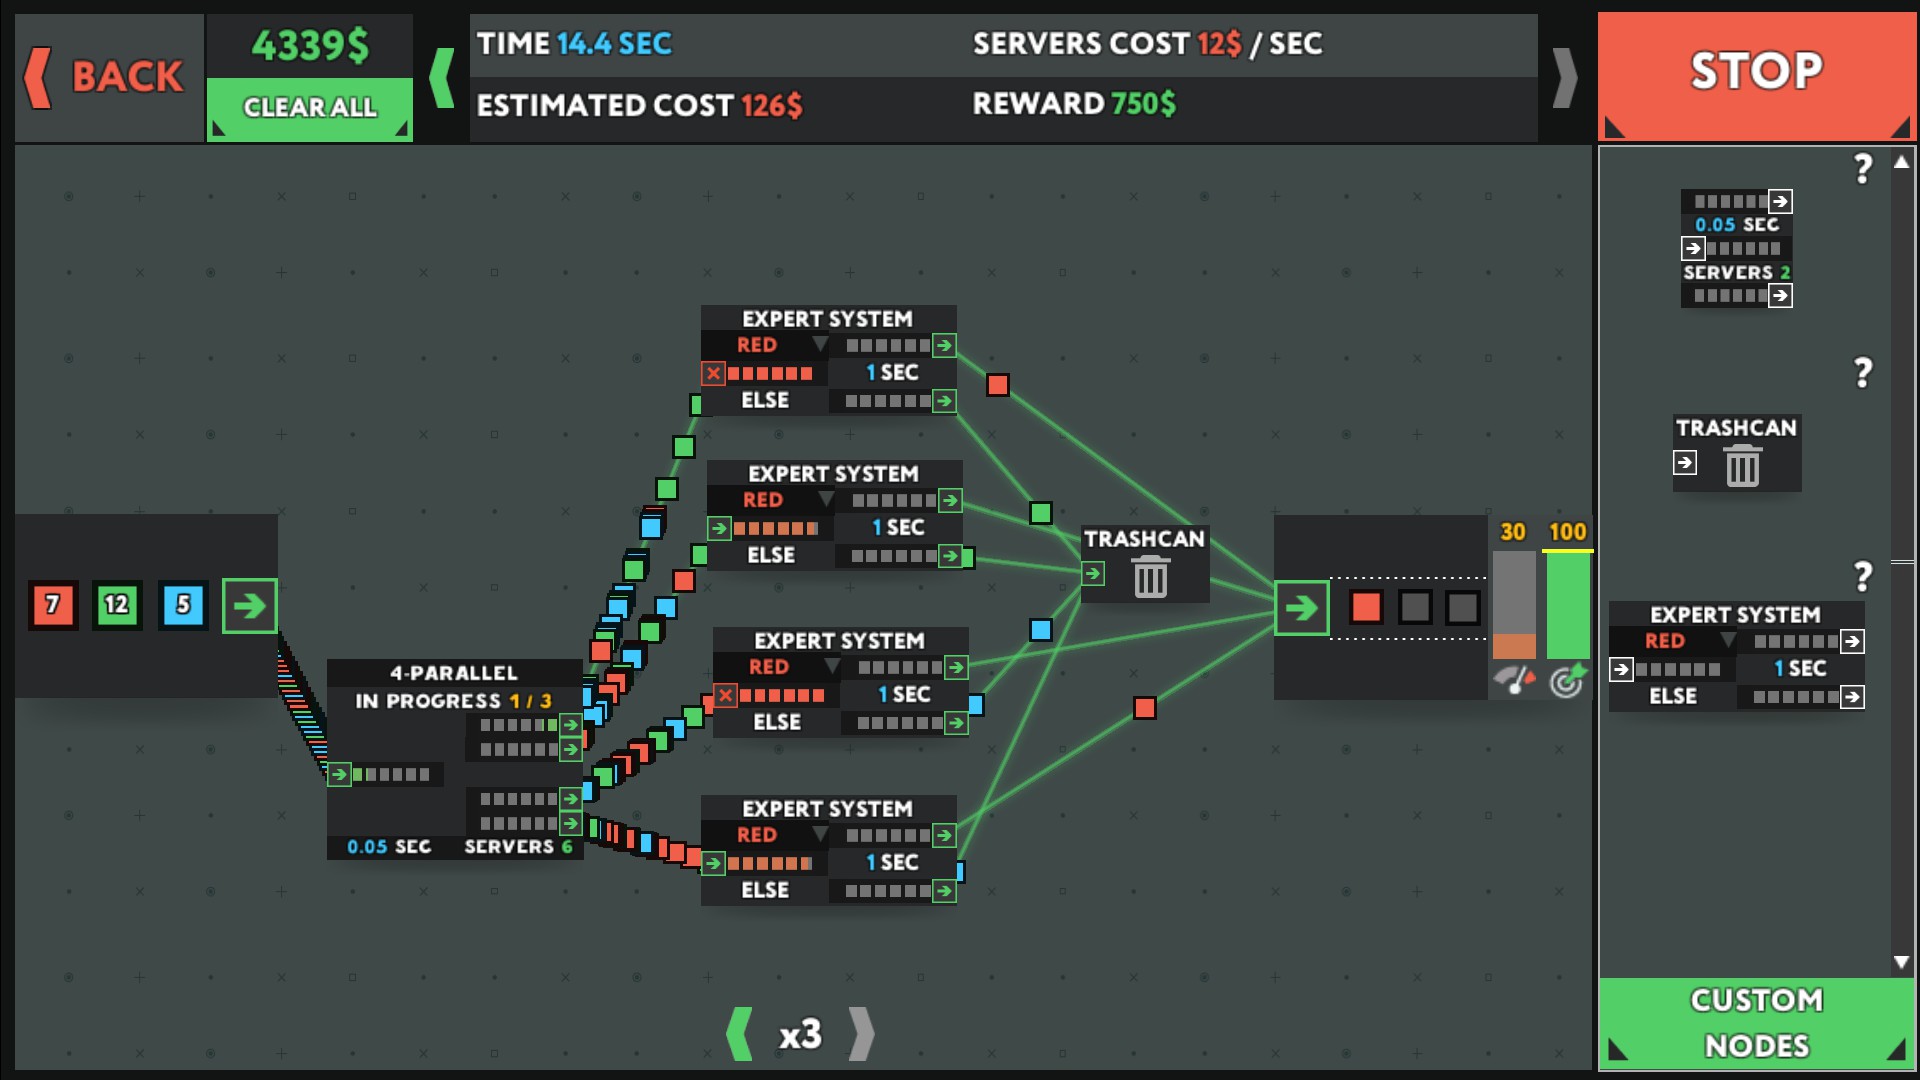Click 4-PARALLEL third output port

point(571,798)
